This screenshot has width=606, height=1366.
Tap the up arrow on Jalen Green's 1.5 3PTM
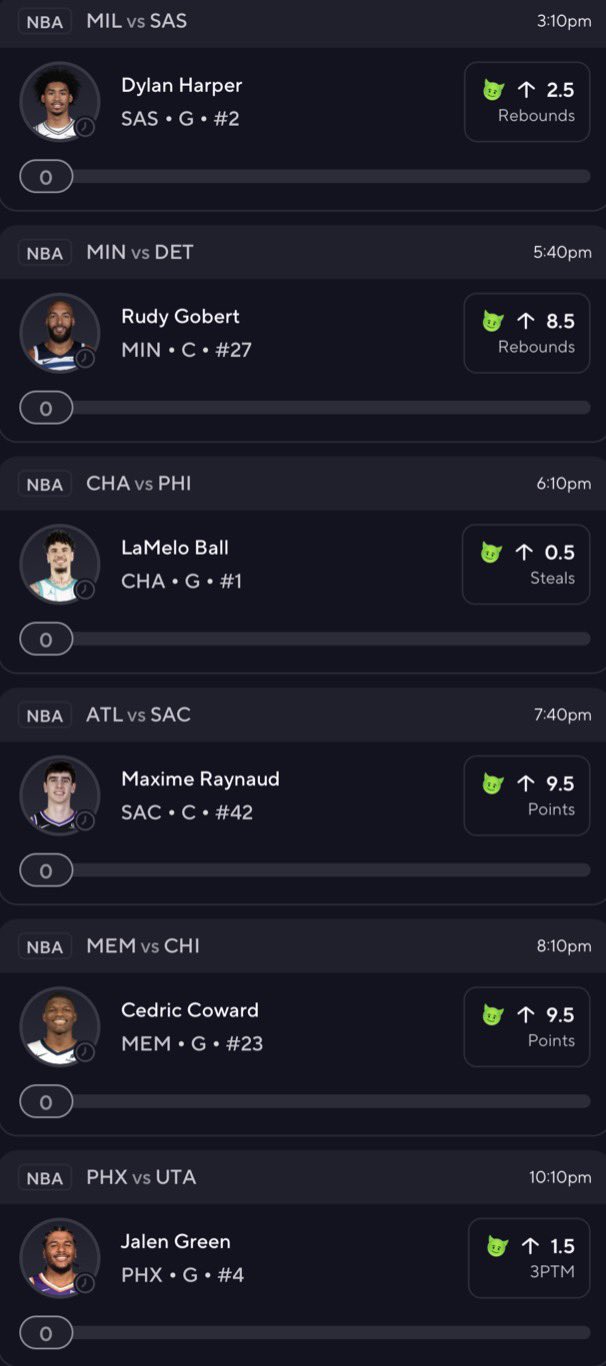tap(530, 1246)
